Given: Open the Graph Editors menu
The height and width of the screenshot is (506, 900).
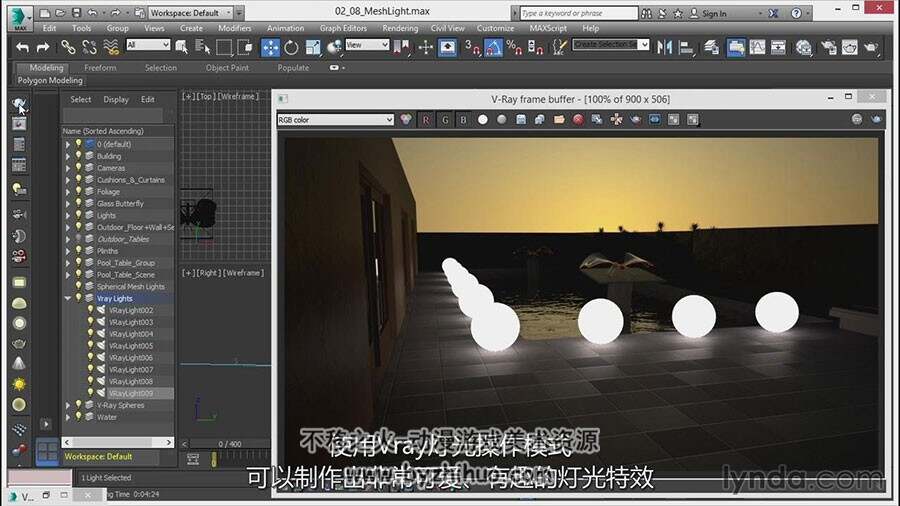Looking at the screenshot, I should click(343, 28).
